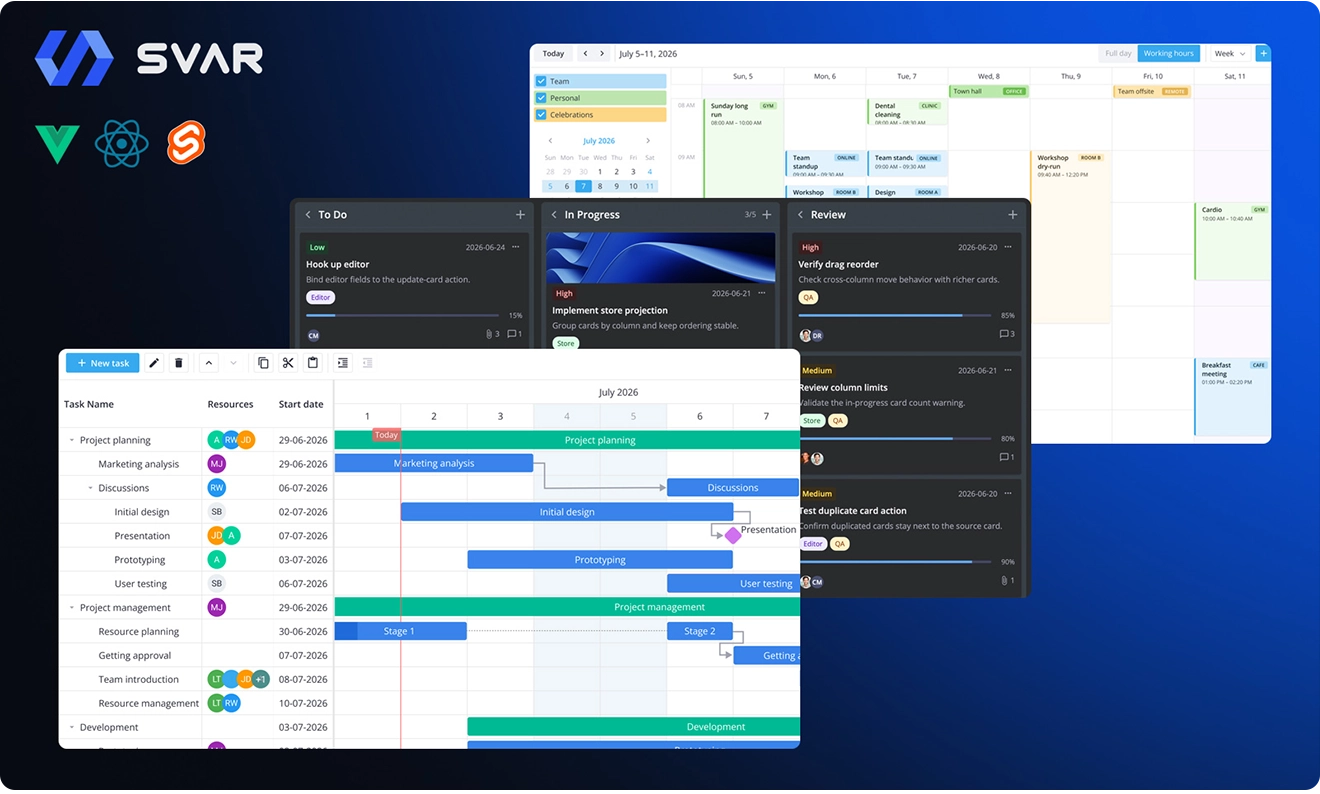This screenshot has width=1320, height=794.
Task: Click the Marketing analysis Gantt bar
Action: 434,463
